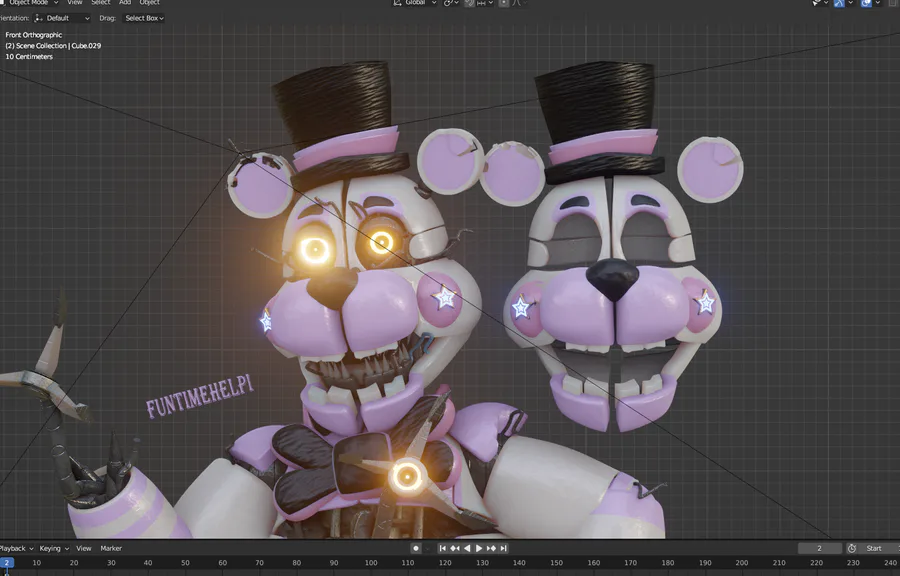The image size is (900, 576).
Task: Click the Start frame field
Action: [879, 548]
